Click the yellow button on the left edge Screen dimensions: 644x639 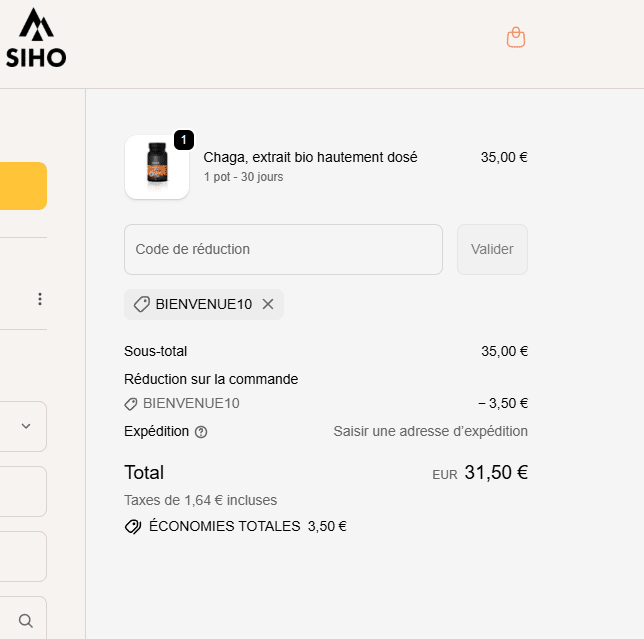pyautogui.click(x=23, y=186)
